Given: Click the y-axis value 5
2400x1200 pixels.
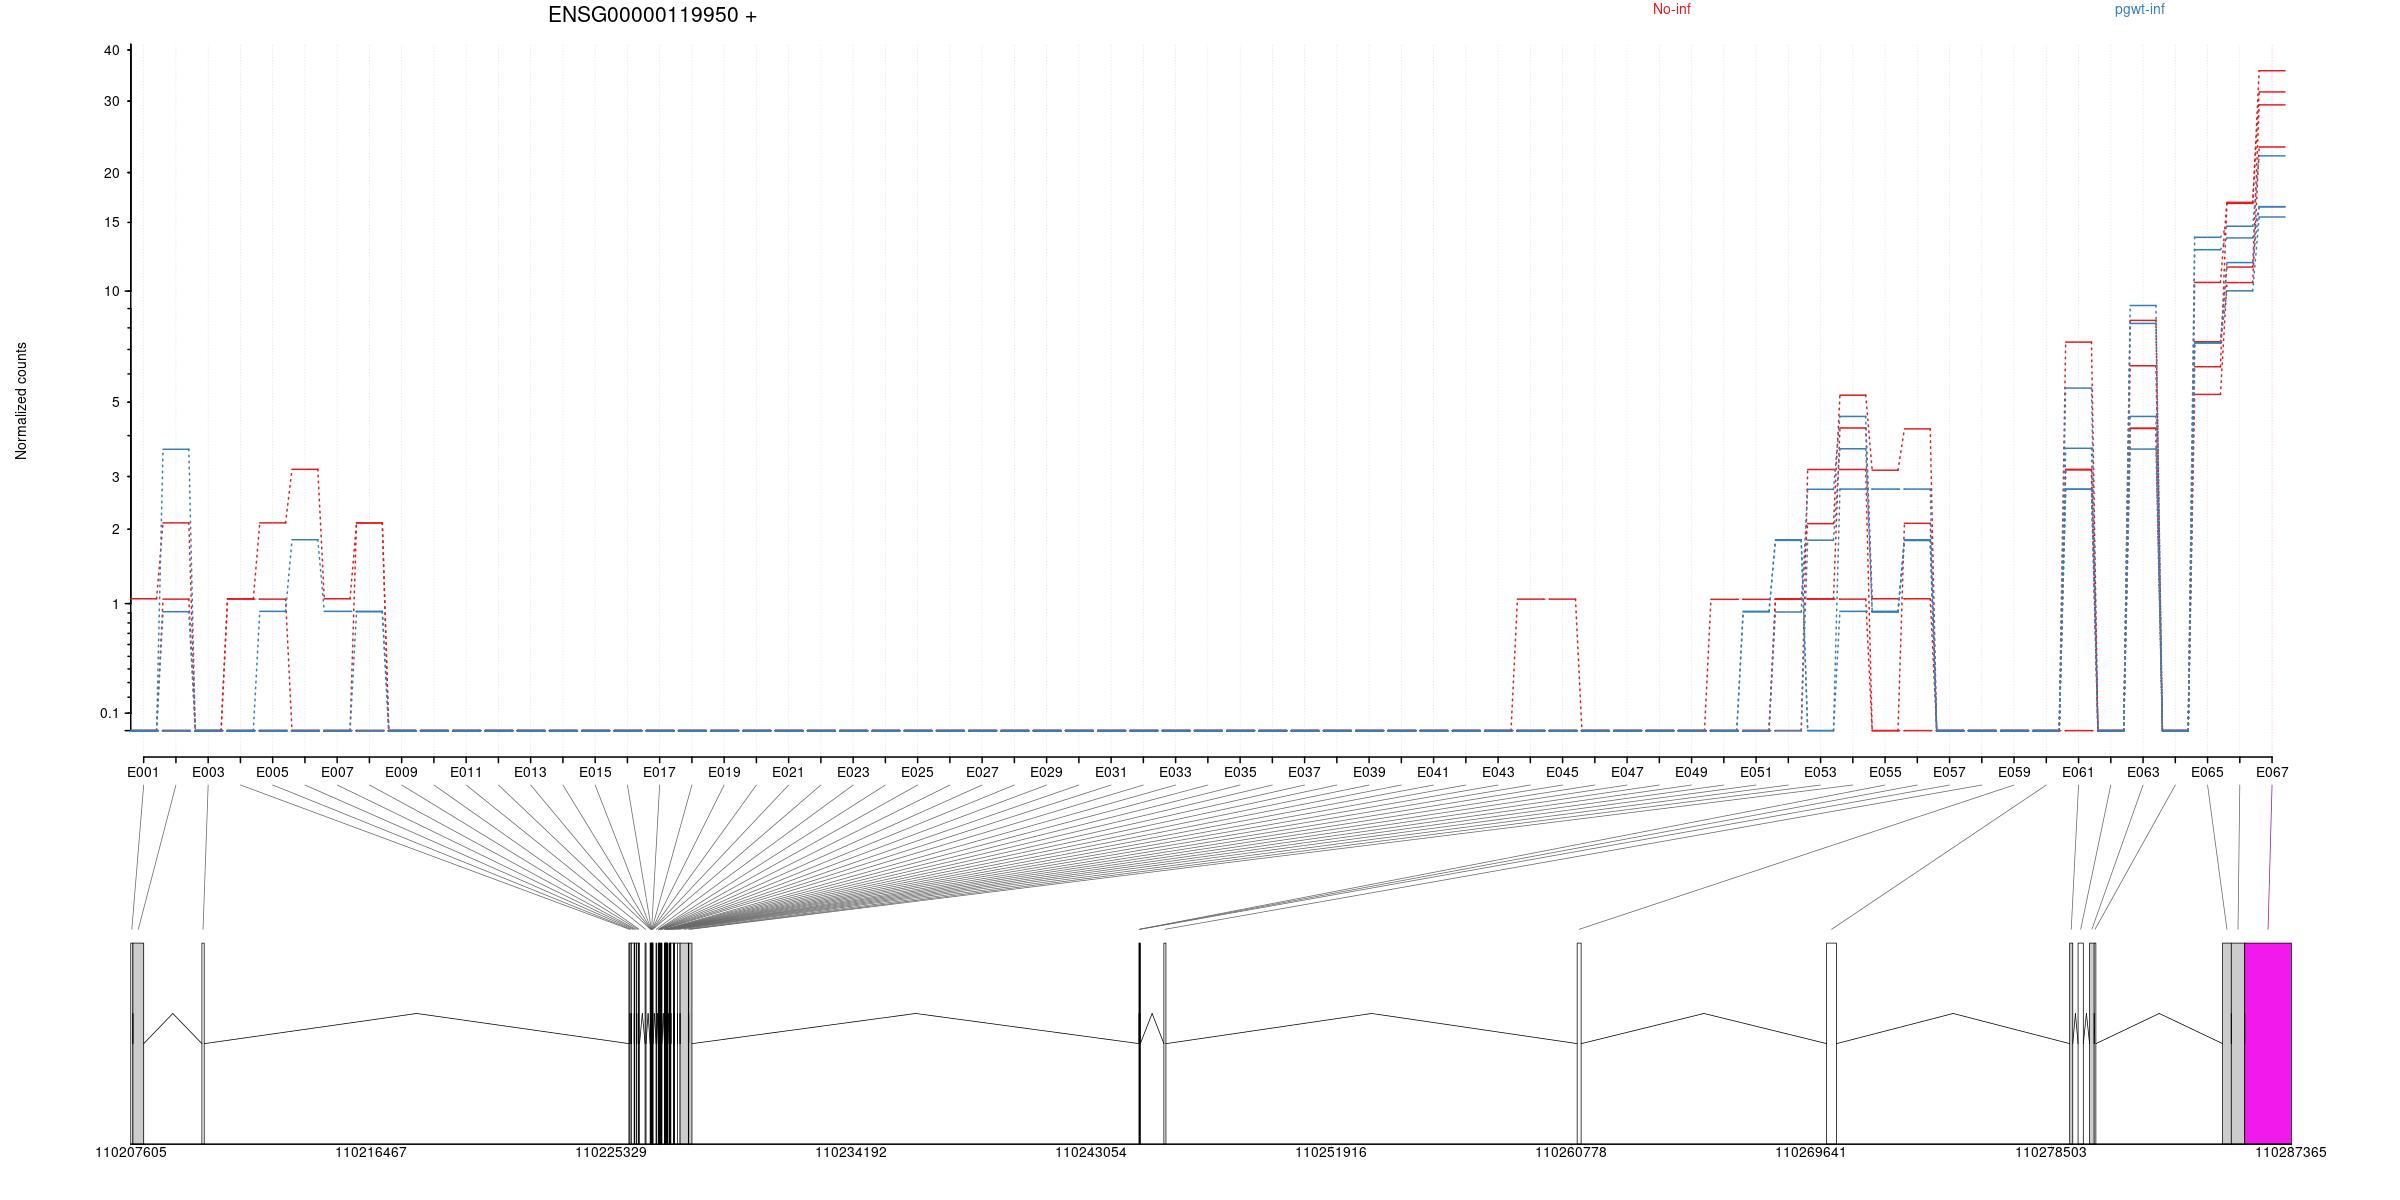Looking at the screenshot, I should click(115, 402).
